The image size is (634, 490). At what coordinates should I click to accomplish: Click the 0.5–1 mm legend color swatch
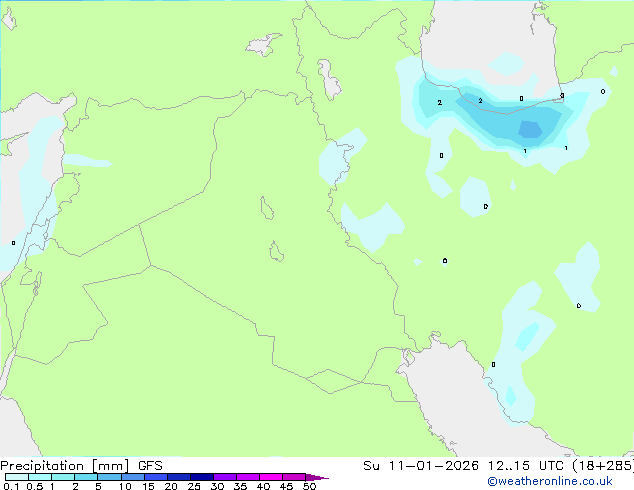(x=40, y=477)
